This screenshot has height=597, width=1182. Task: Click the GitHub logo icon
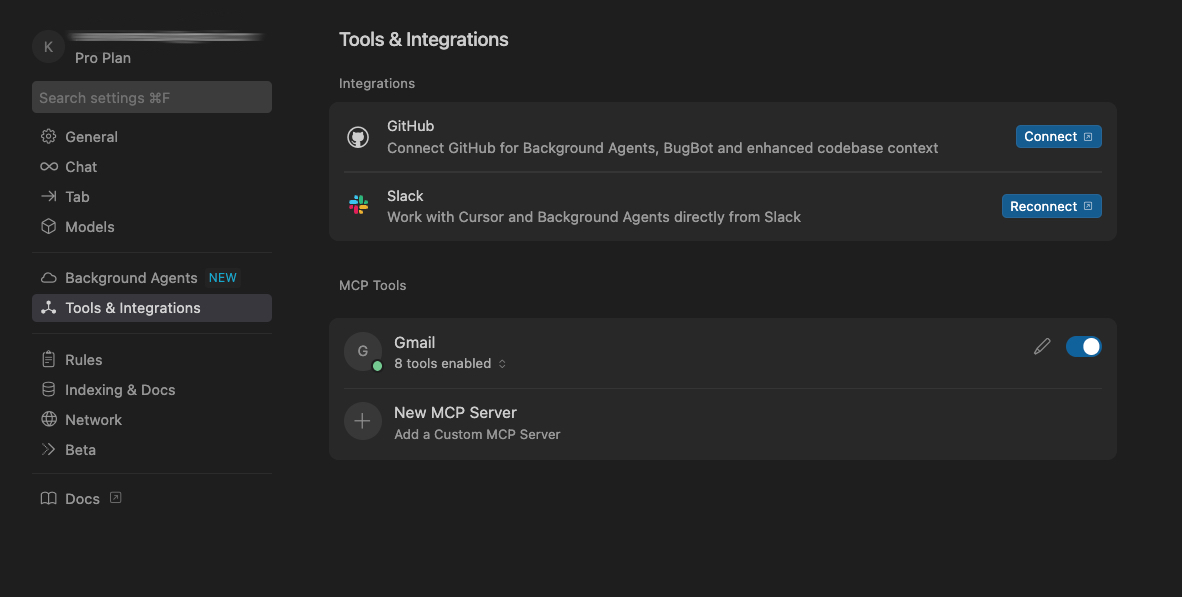[358, 137]
